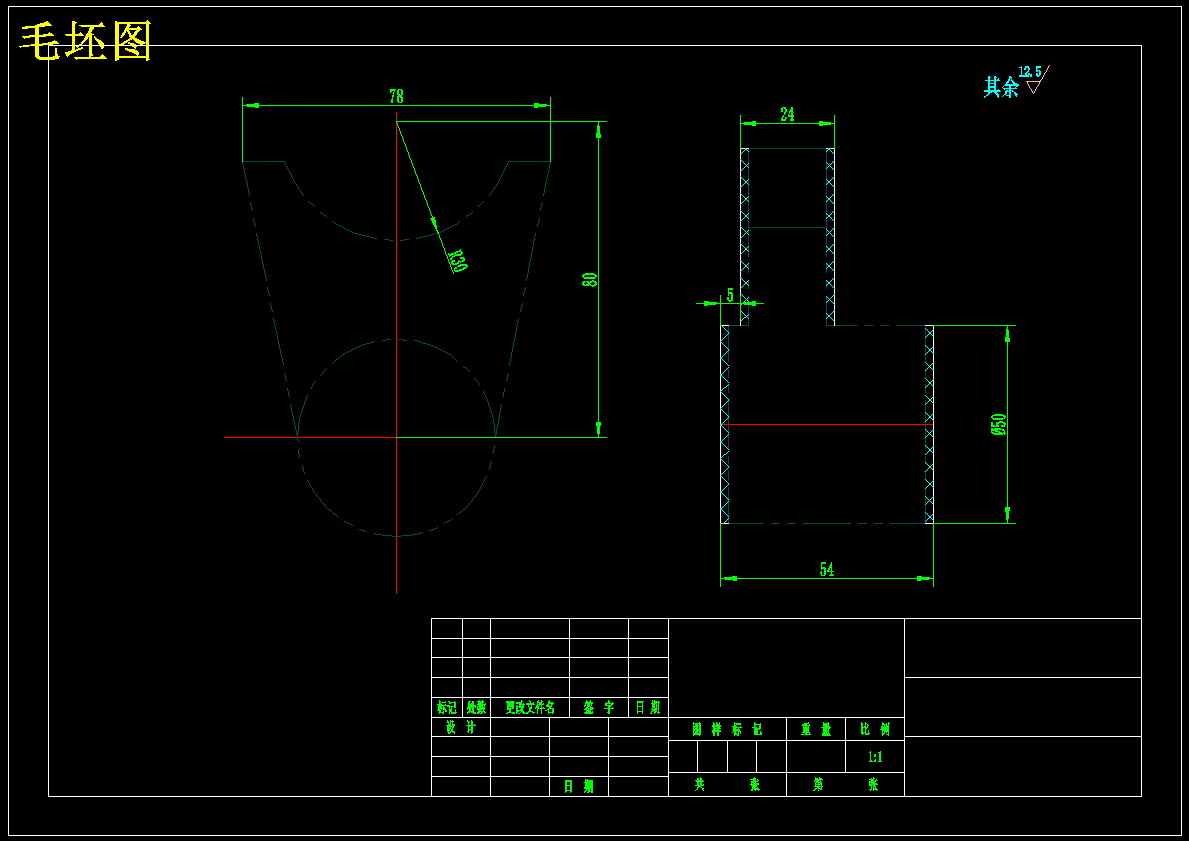1189x841 pixels.
Task: Select the 共 character in sheet count
Action: coord(699,785)
